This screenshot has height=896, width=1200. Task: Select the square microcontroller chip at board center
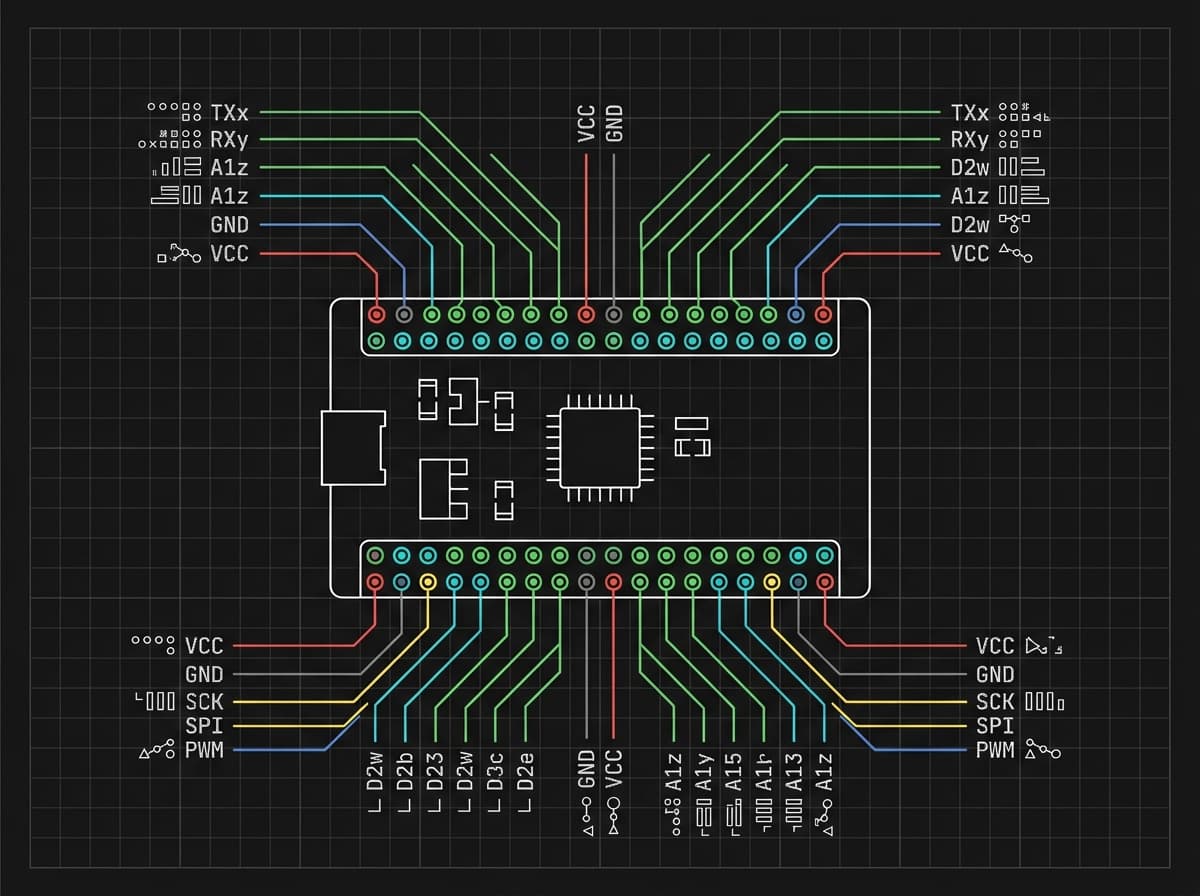tap(599, 447)
